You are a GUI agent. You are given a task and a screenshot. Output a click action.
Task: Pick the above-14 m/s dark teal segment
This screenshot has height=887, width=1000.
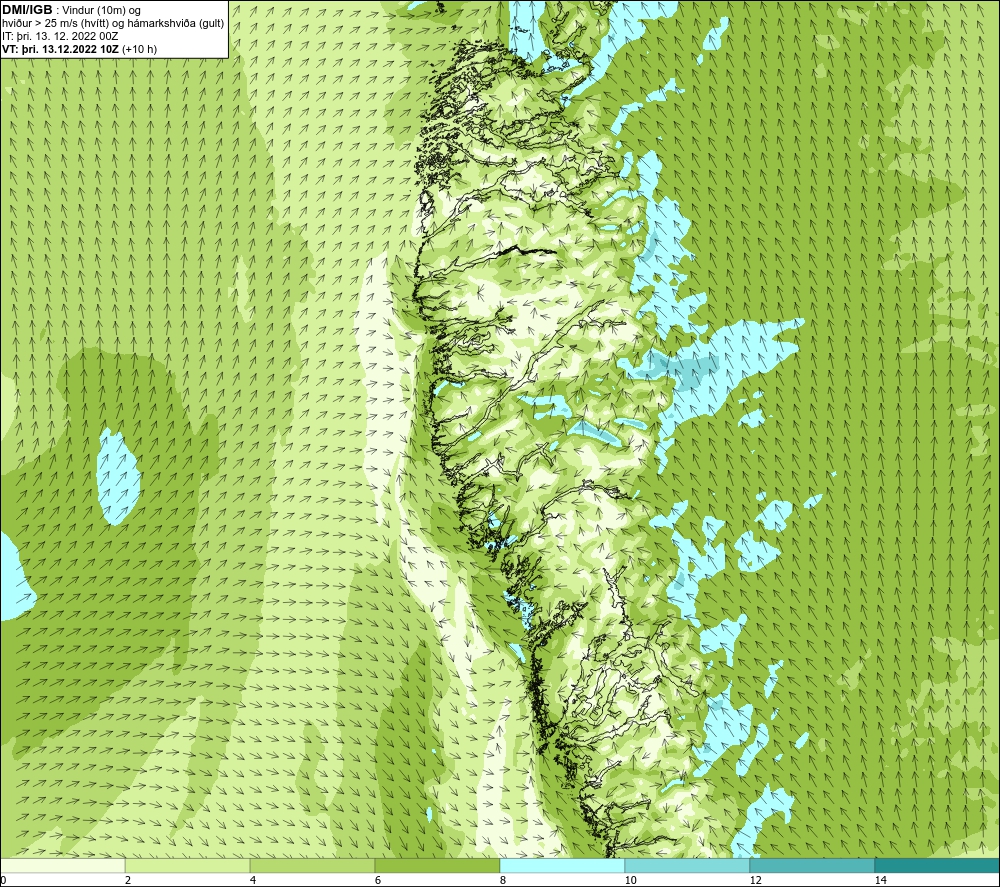937,865
